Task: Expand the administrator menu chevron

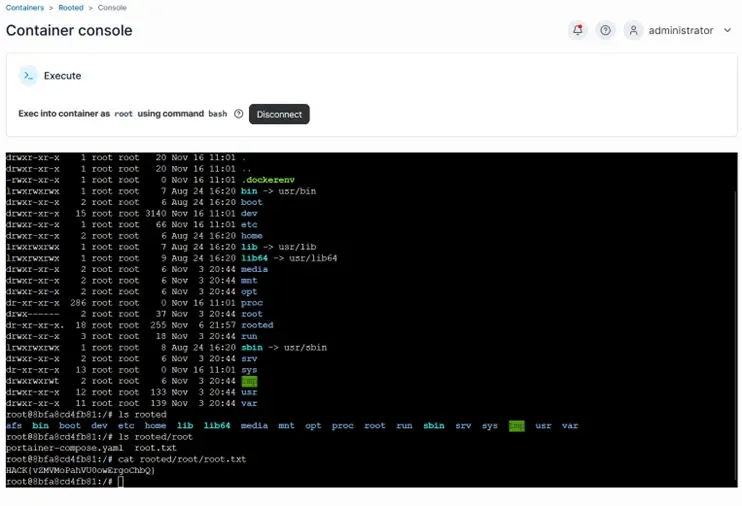Action: coord(725,31)
